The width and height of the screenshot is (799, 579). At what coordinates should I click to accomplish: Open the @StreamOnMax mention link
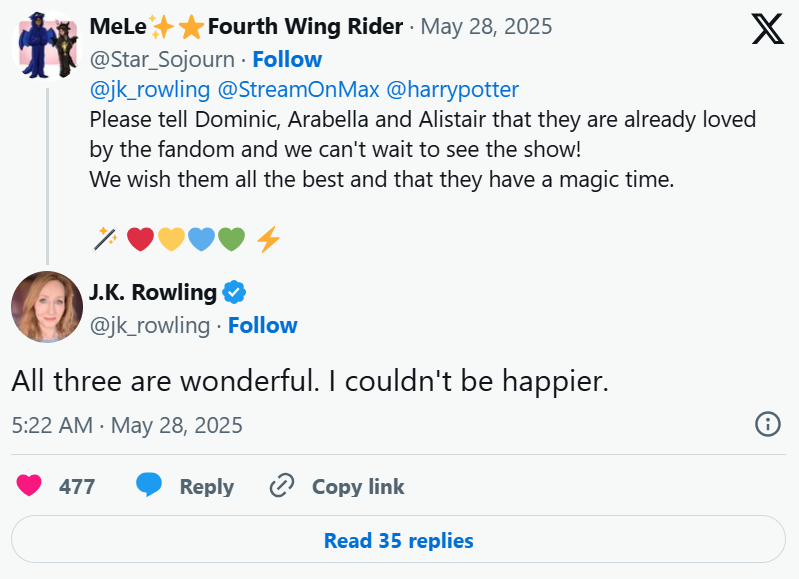point(298,89)
